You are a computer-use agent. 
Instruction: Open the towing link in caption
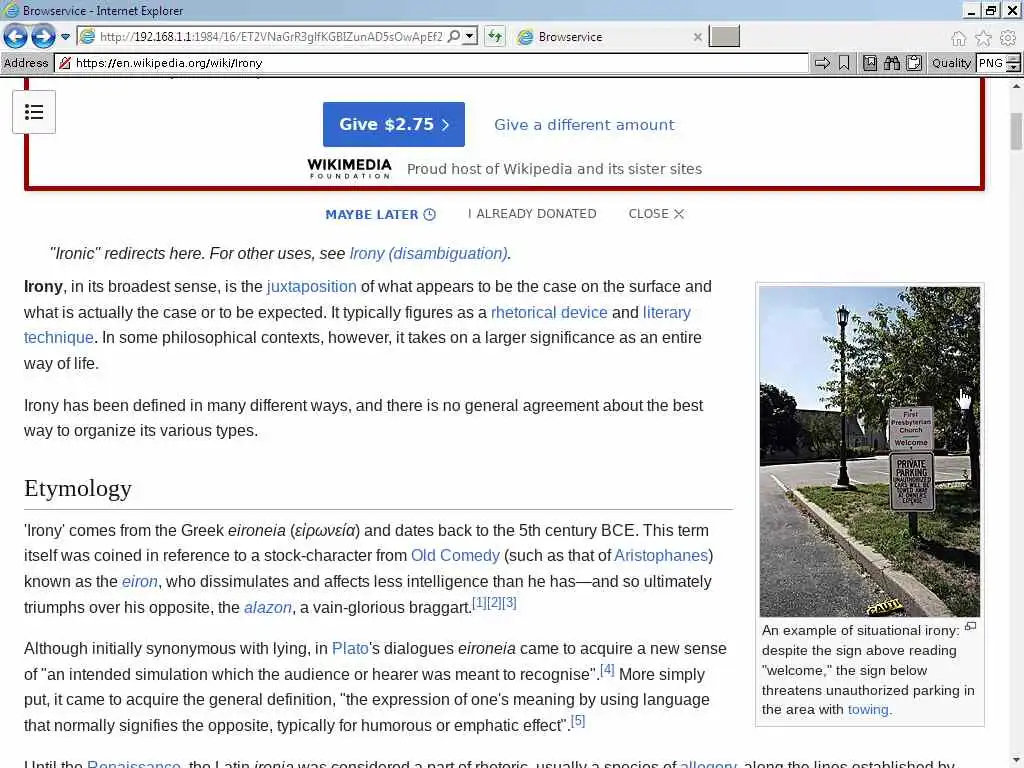tap(868, 709)
